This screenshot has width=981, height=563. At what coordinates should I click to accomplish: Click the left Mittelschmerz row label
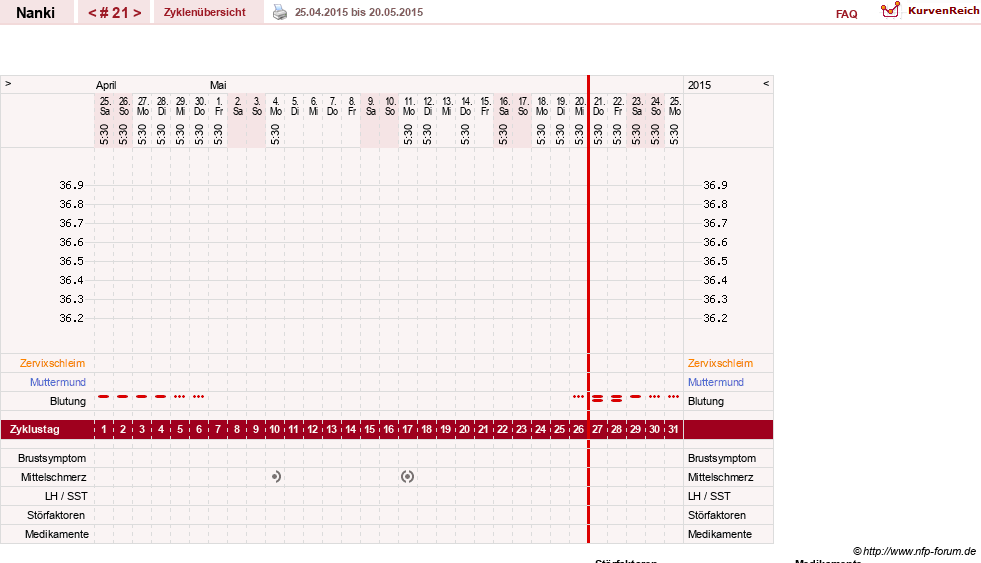pyautogui.click(x=53, y=477)
